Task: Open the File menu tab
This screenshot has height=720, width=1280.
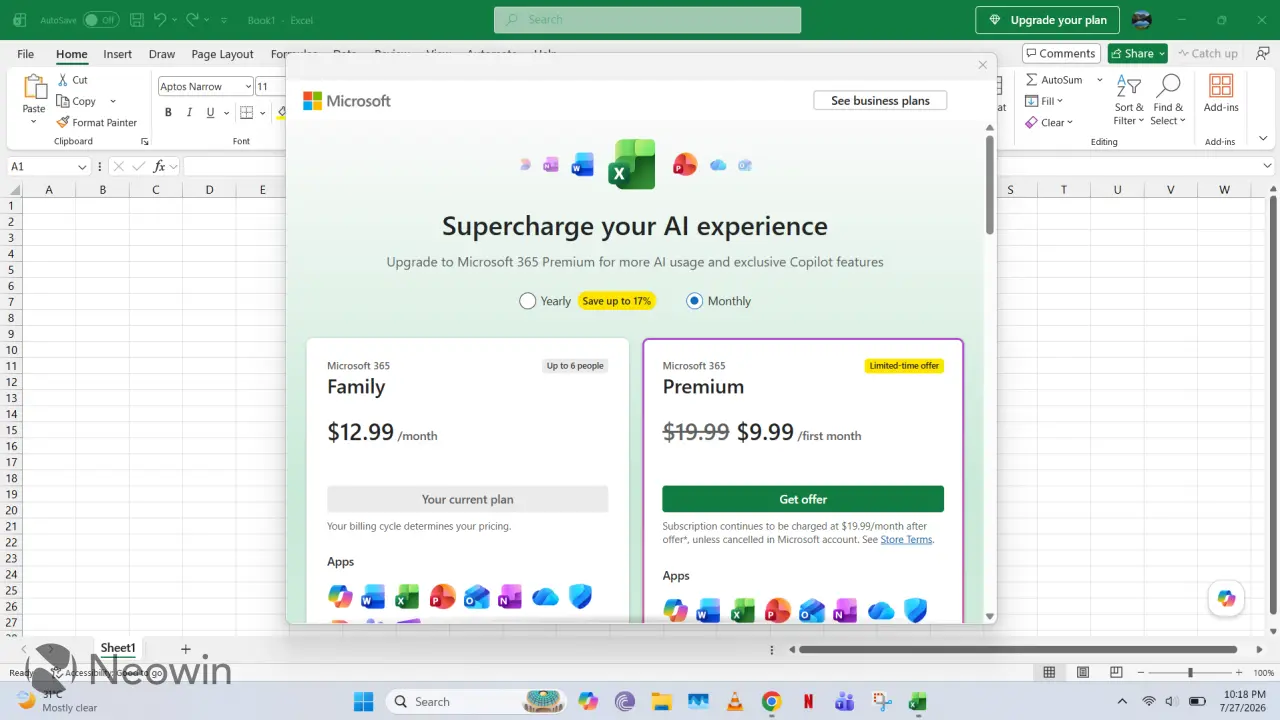Action: pyautogui.click(x=25, y=54)
